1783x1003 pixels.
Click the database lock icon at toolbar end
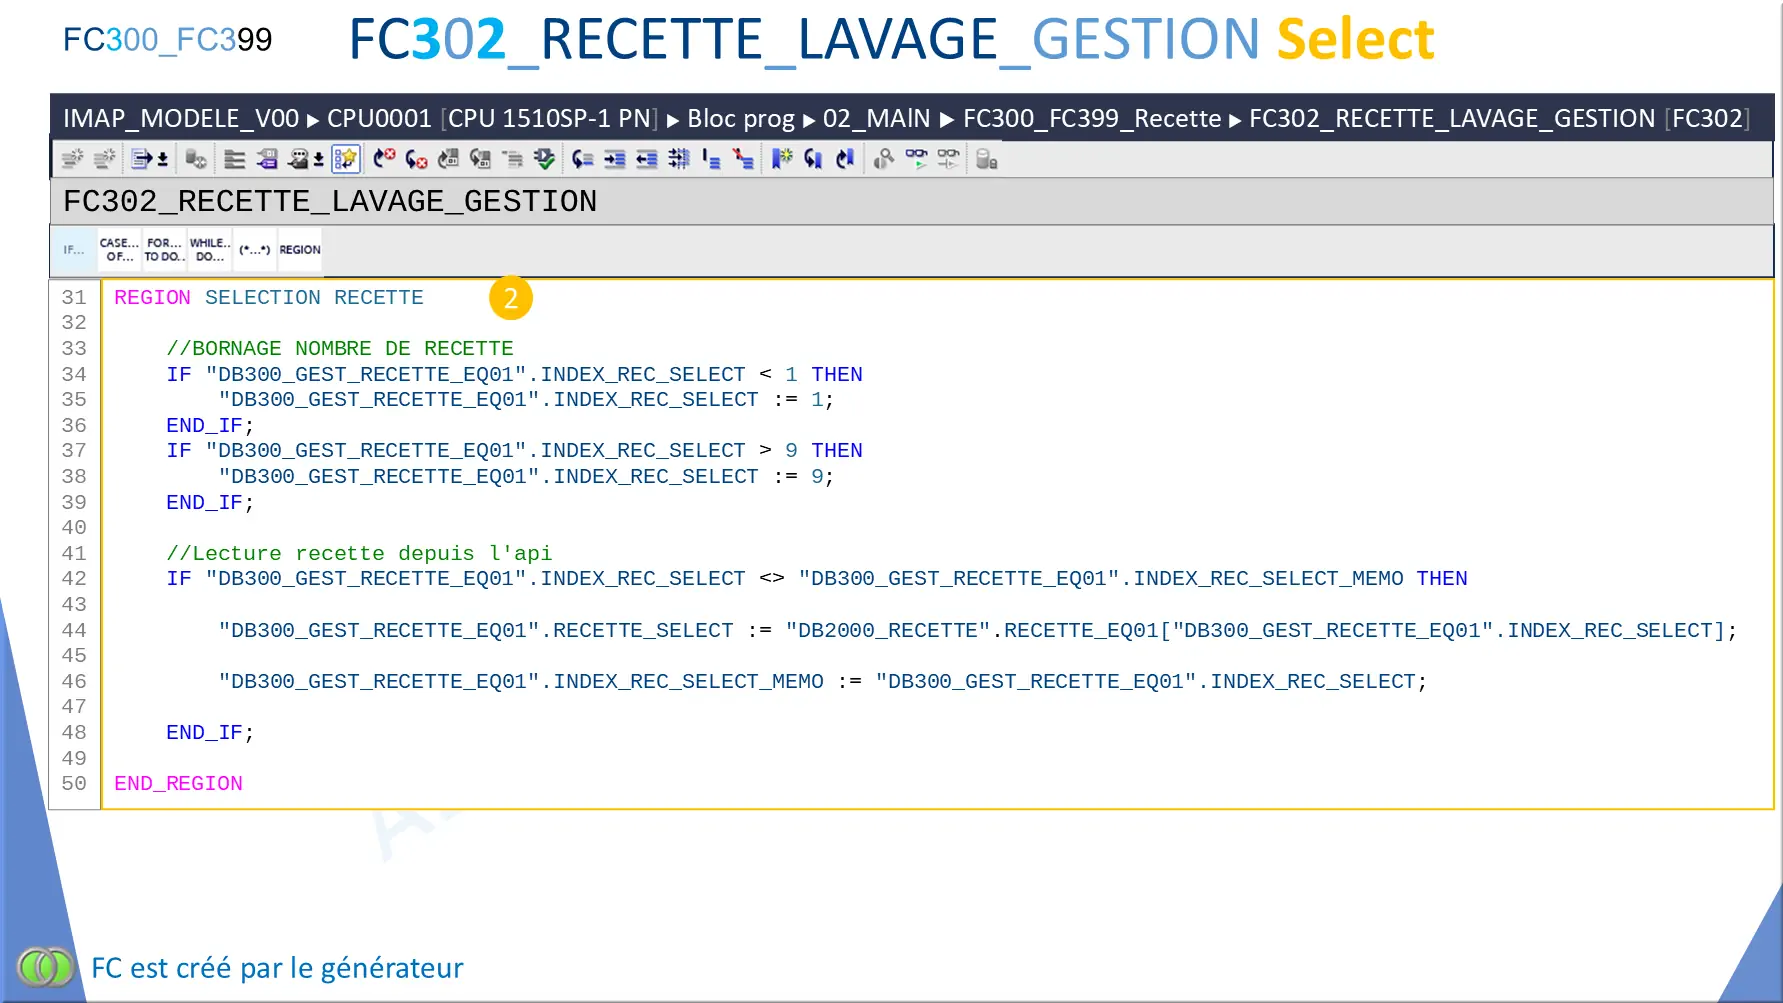pos(986,159)
